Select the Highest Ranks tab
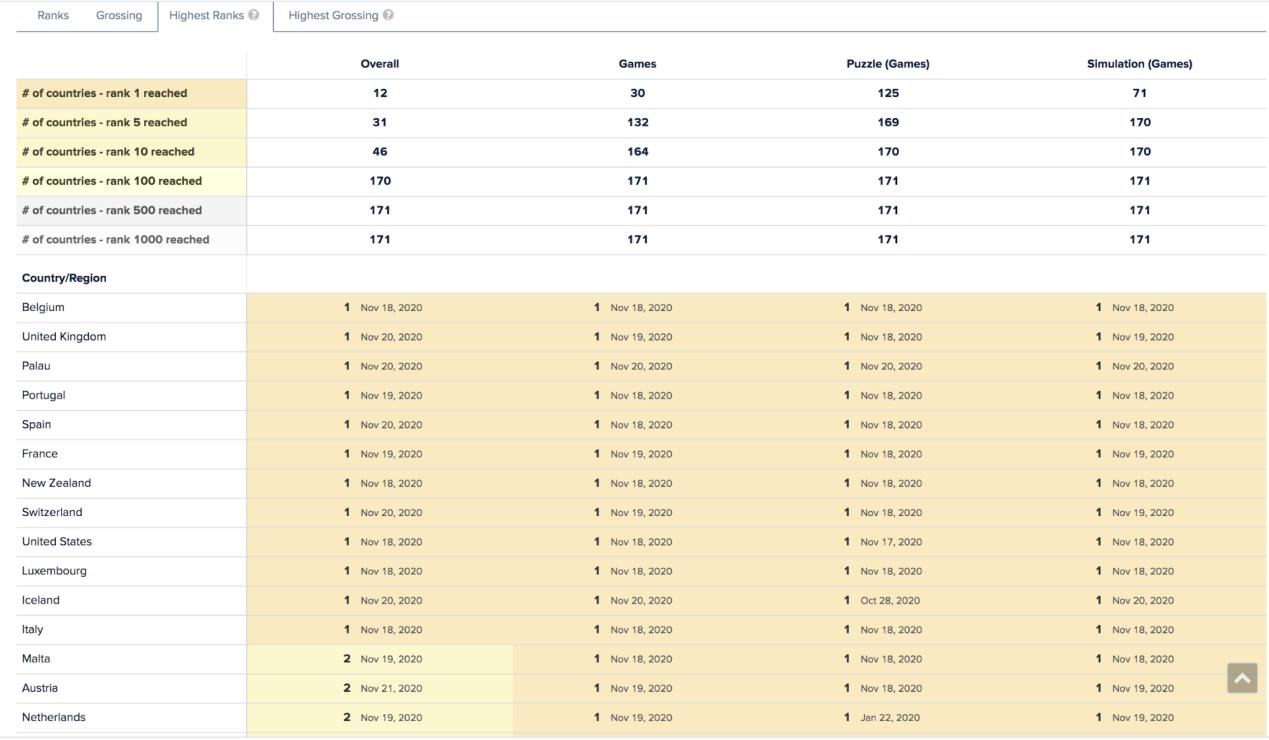 point(215,16)
